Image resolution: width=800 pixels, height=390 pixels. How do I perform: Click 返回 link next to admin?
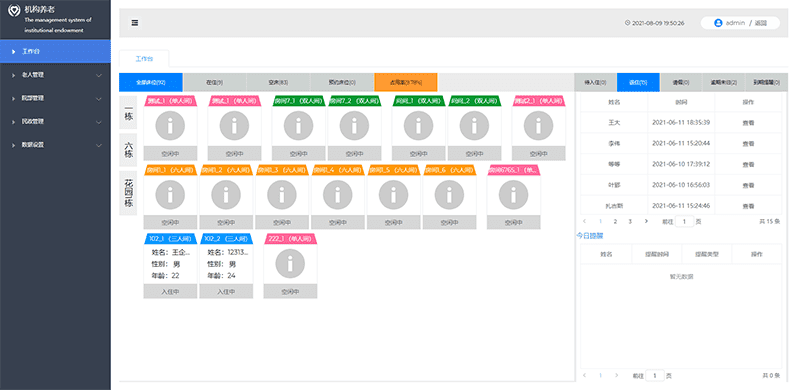pyautogui.click(x=761, y=23)
